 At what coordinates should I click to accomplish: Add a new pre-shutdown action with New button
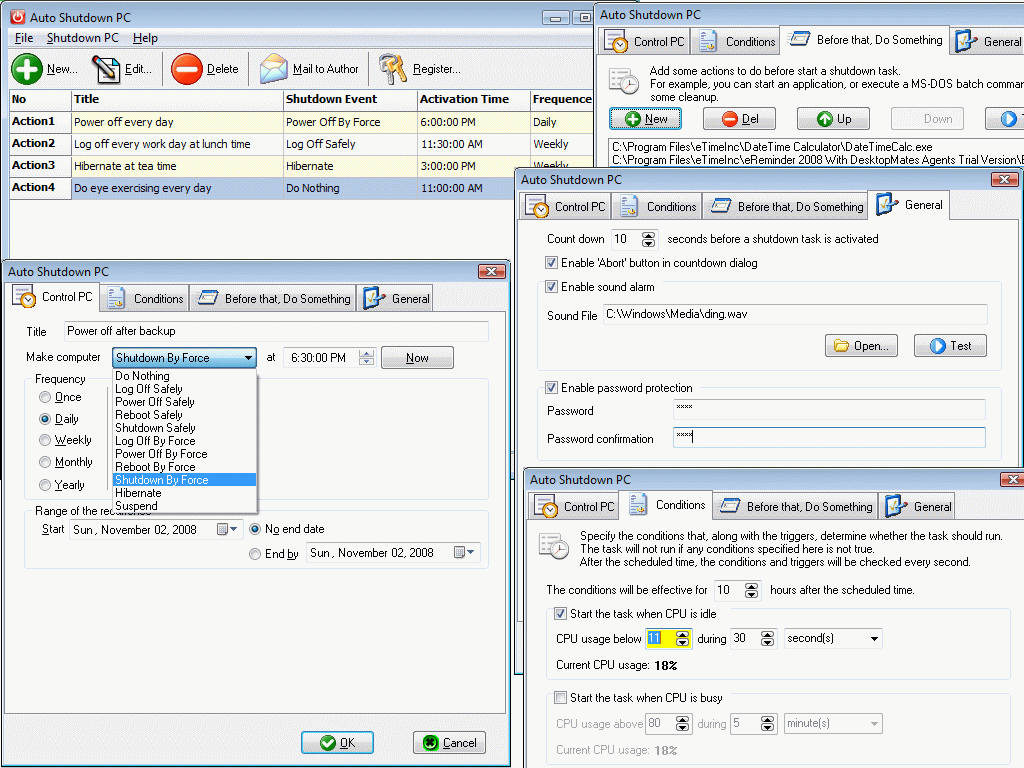tap(645, 118)
